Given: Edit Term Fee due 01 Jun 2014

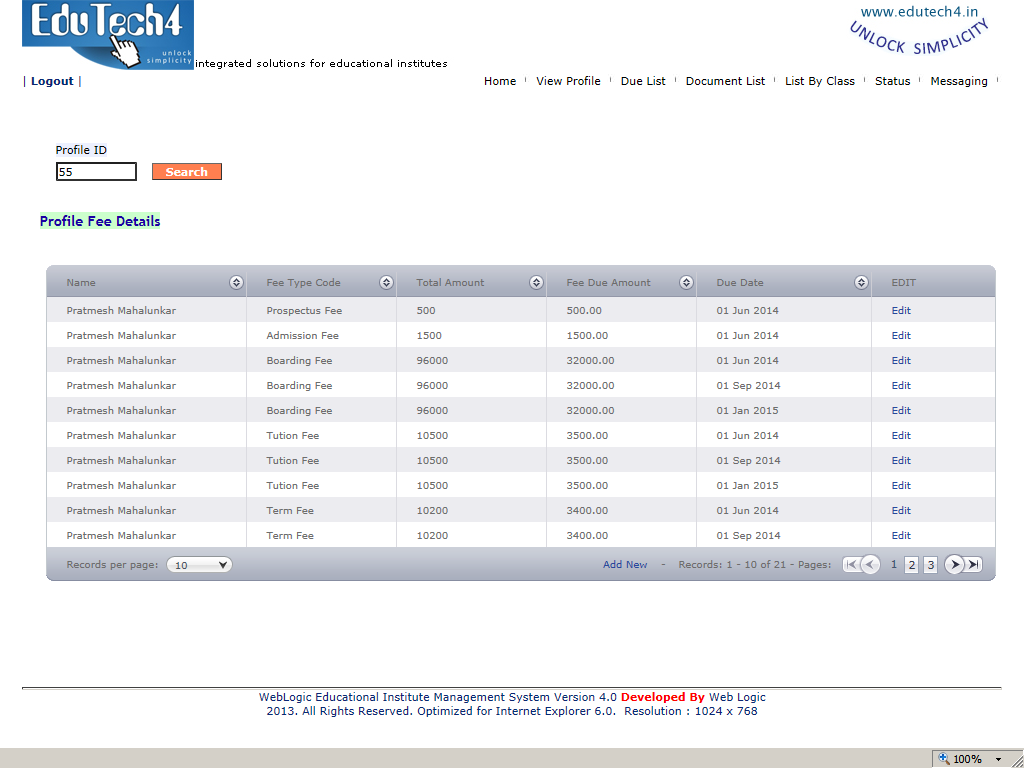Looking at the screenshot, I should pyautogui.click(x=901, y=510).
